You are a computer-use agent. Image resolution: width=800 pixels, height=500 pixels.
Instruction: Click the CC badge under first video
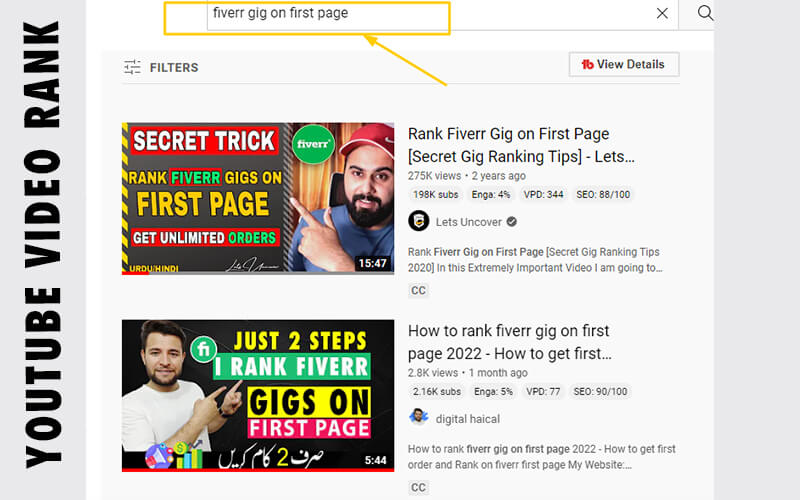418,290
